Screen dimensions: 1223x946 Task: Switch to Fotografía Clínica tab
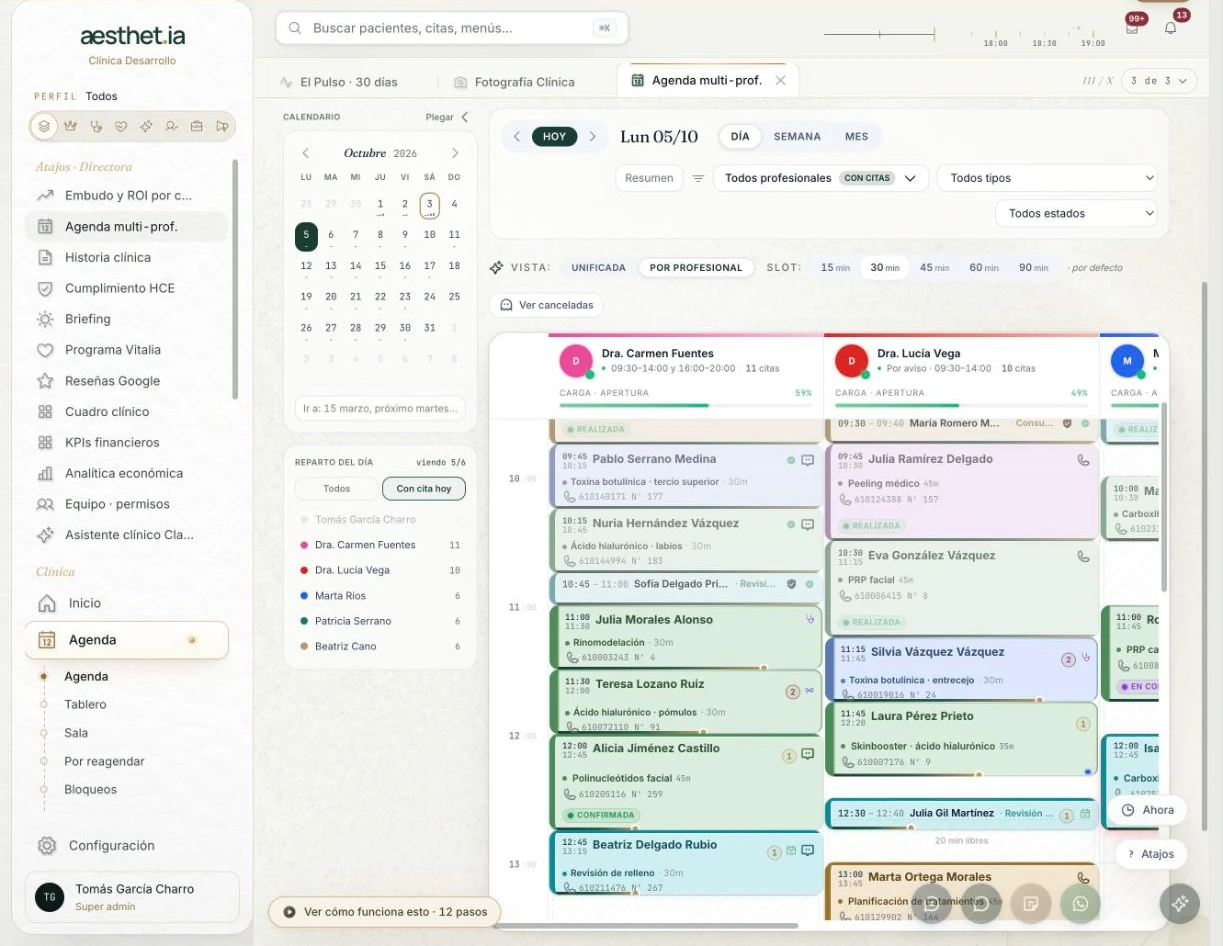point(514,82)
